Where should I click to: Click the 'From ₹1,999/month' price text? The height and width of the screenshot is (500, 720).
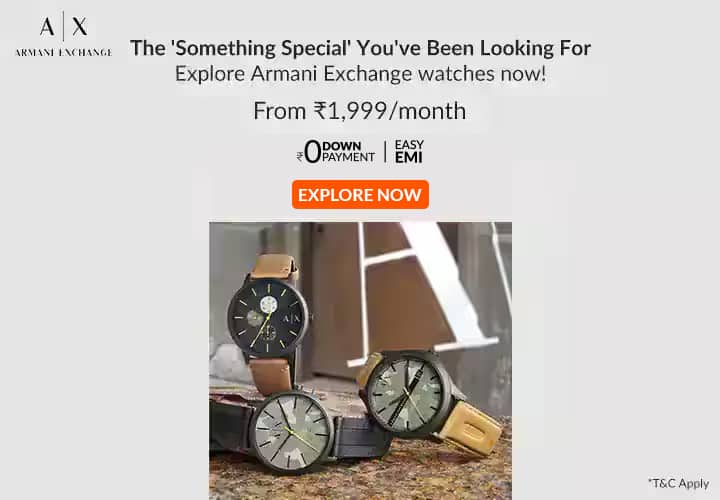coord(360,111)
